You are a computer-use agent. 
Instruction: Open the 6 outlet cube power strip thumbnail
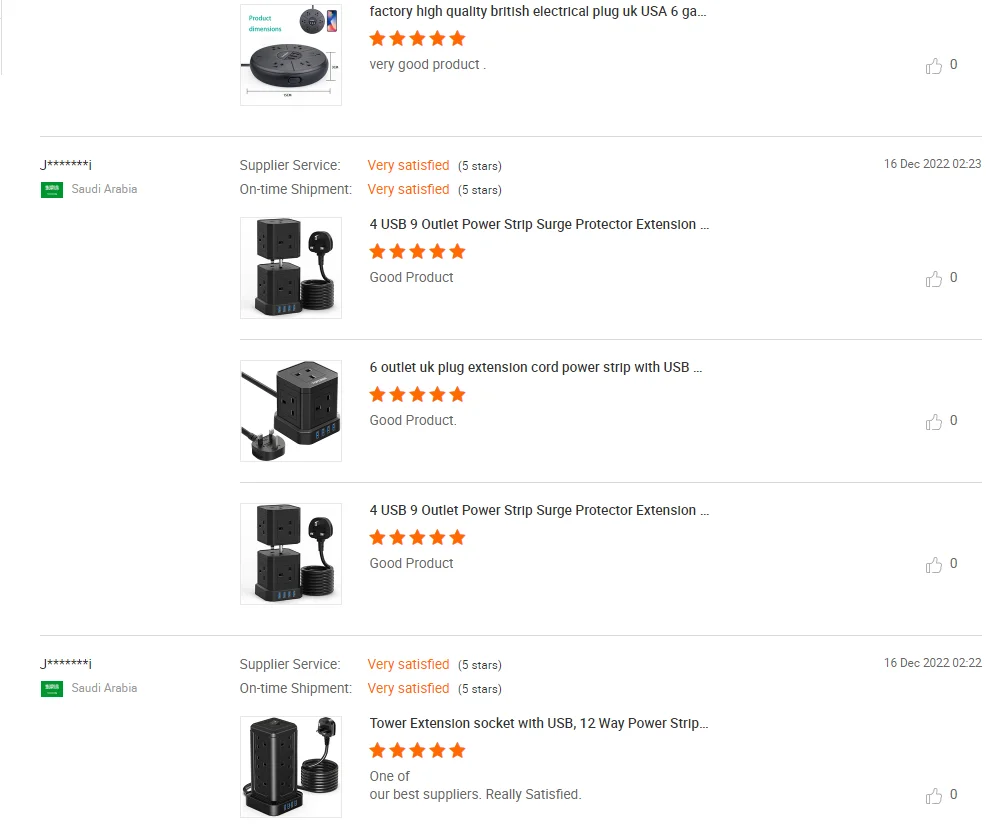pos(291,411)
